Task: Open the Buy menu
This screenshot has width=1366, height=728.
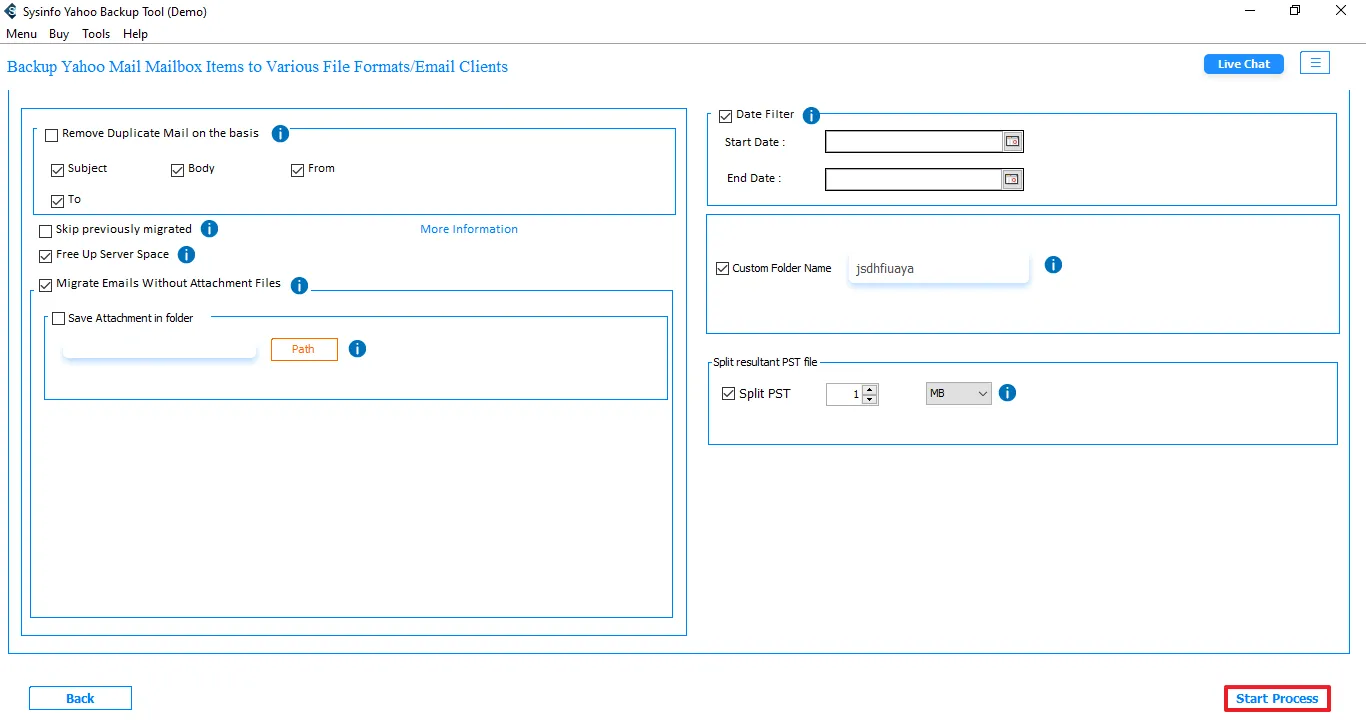Action: pos(59,34)
